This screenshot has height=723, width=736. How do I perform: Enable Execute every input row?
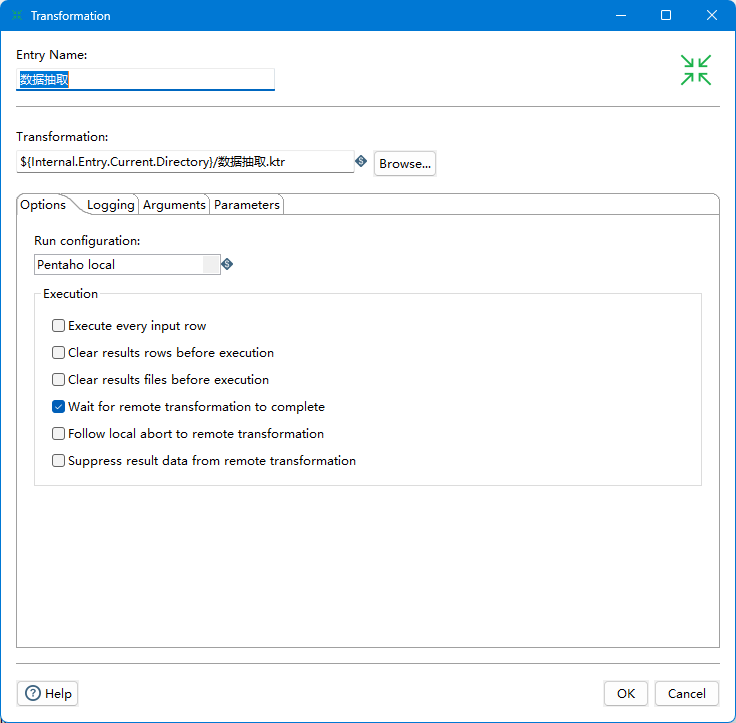click(59, 326)
